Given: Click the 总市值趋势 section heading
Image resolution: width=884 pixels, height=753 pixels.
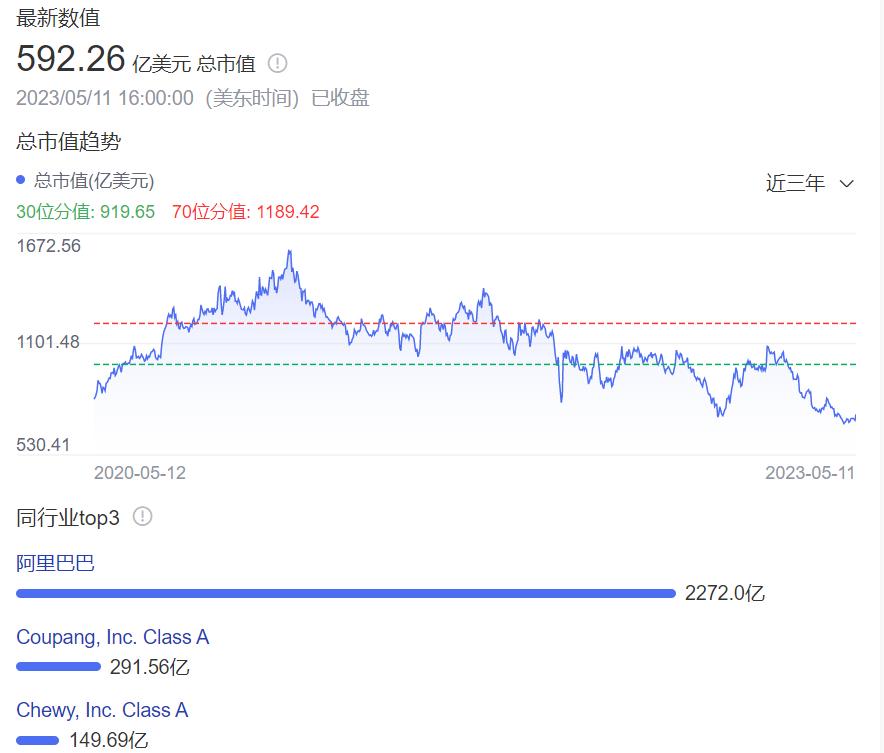Looking at the screenshot, I should [68, 141].
